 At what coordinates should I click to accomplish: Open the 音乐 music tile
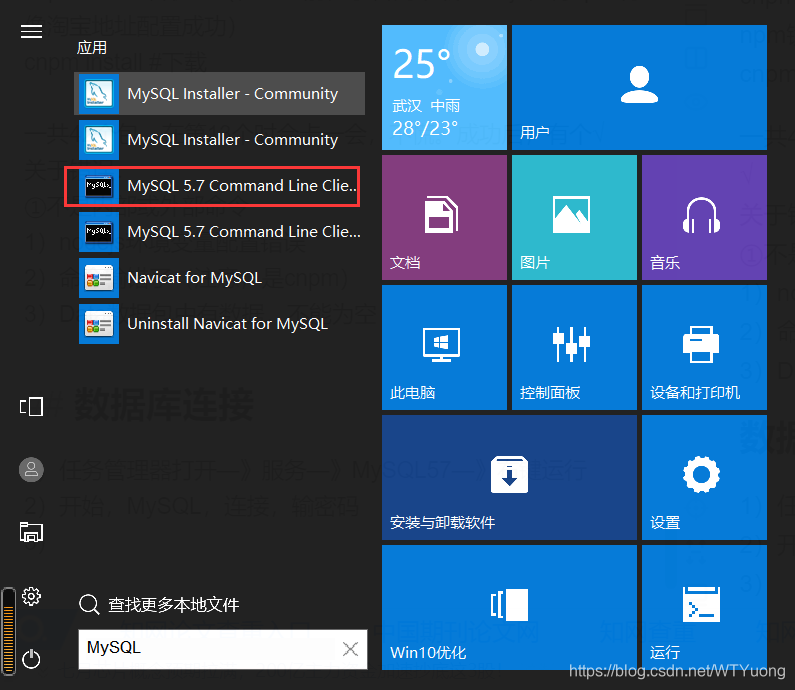tap(704, 217)
